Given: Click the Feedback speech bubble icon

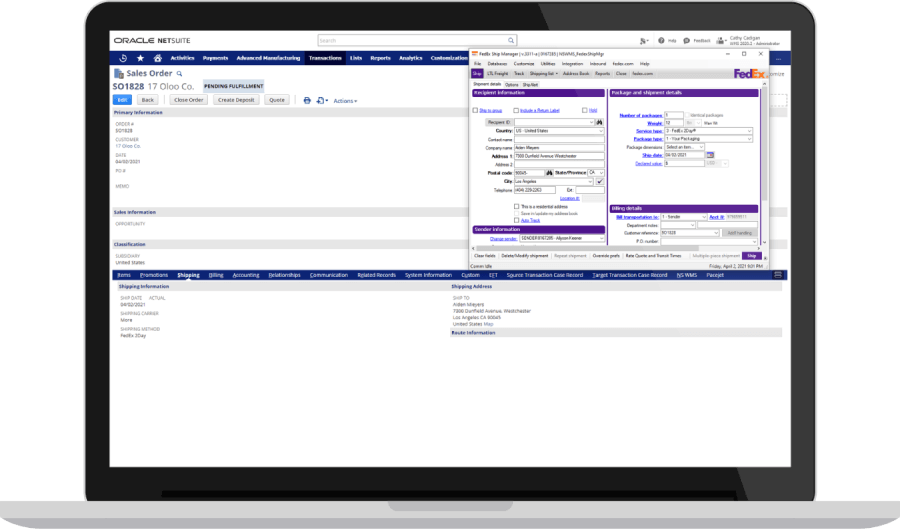Looking at the screenshot, I should click(686, 41).
